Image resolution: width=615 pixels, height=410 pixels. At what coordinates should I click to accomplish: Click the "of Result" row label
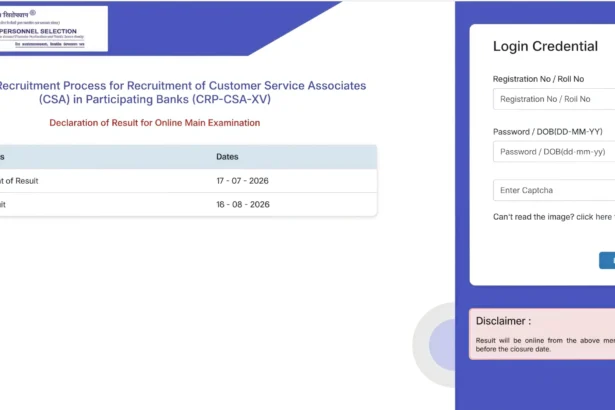19,181
